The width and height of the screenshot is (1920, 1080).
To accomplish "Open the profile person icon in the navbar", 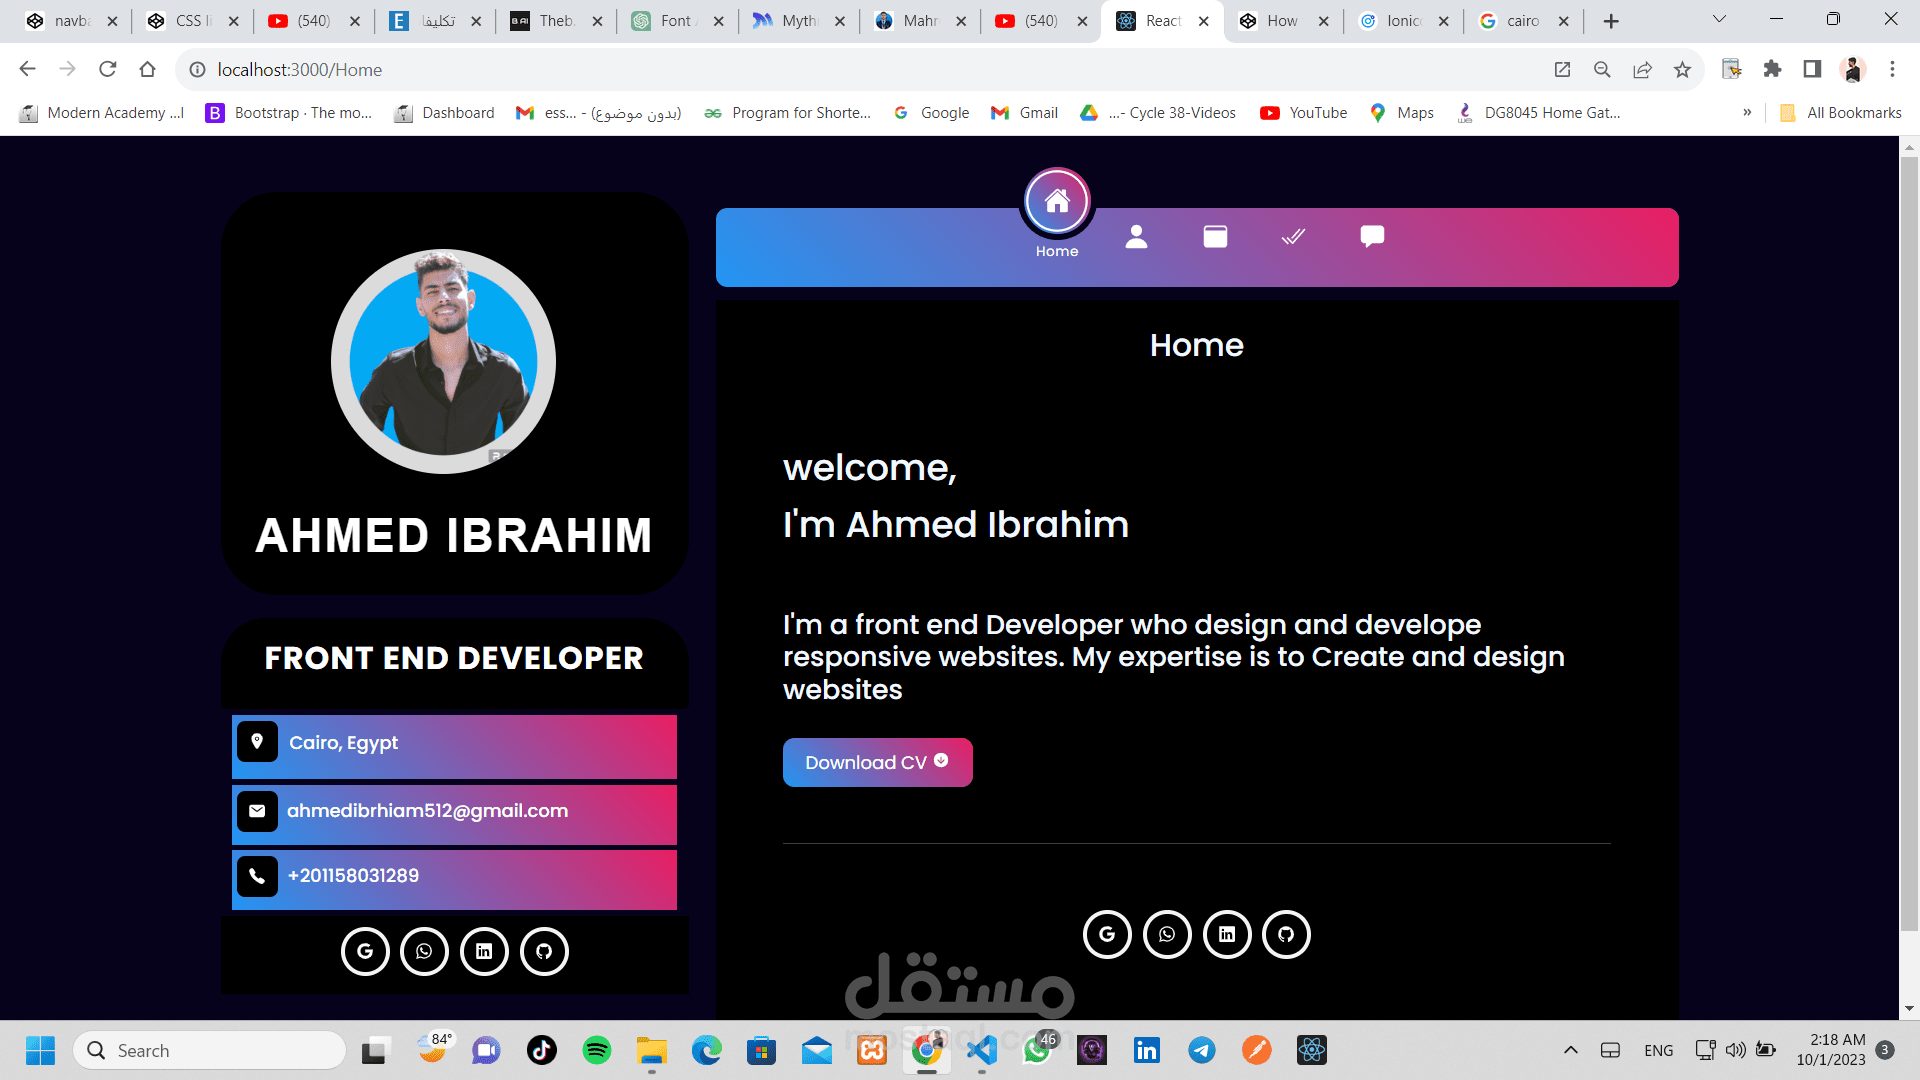I will click(x=1136, y=236).
